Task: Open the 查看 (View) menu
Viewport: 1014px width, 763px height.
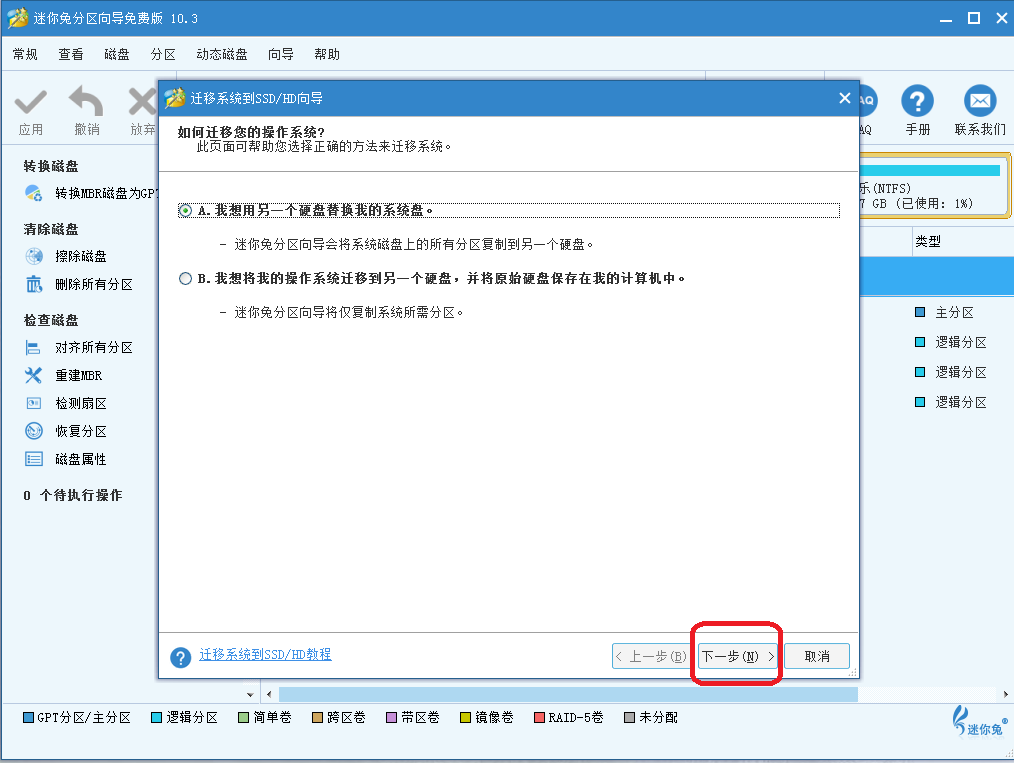Action: coord(71,54)
